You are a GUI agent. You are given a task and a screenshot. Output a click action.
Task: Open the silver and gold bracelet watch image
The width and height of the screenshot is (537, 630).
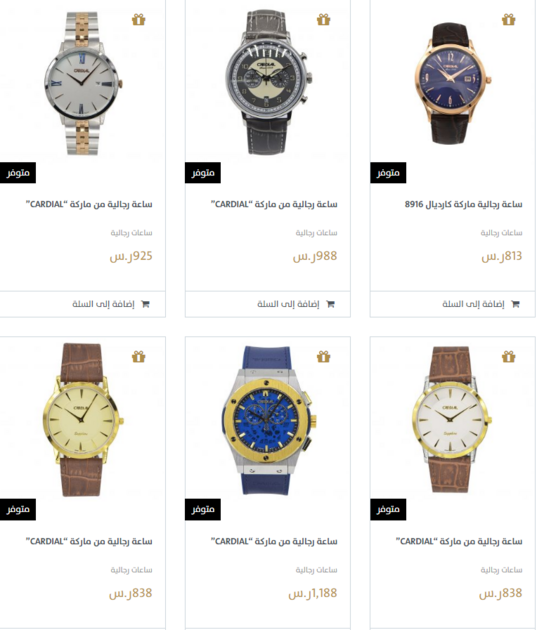pos(83,83)
